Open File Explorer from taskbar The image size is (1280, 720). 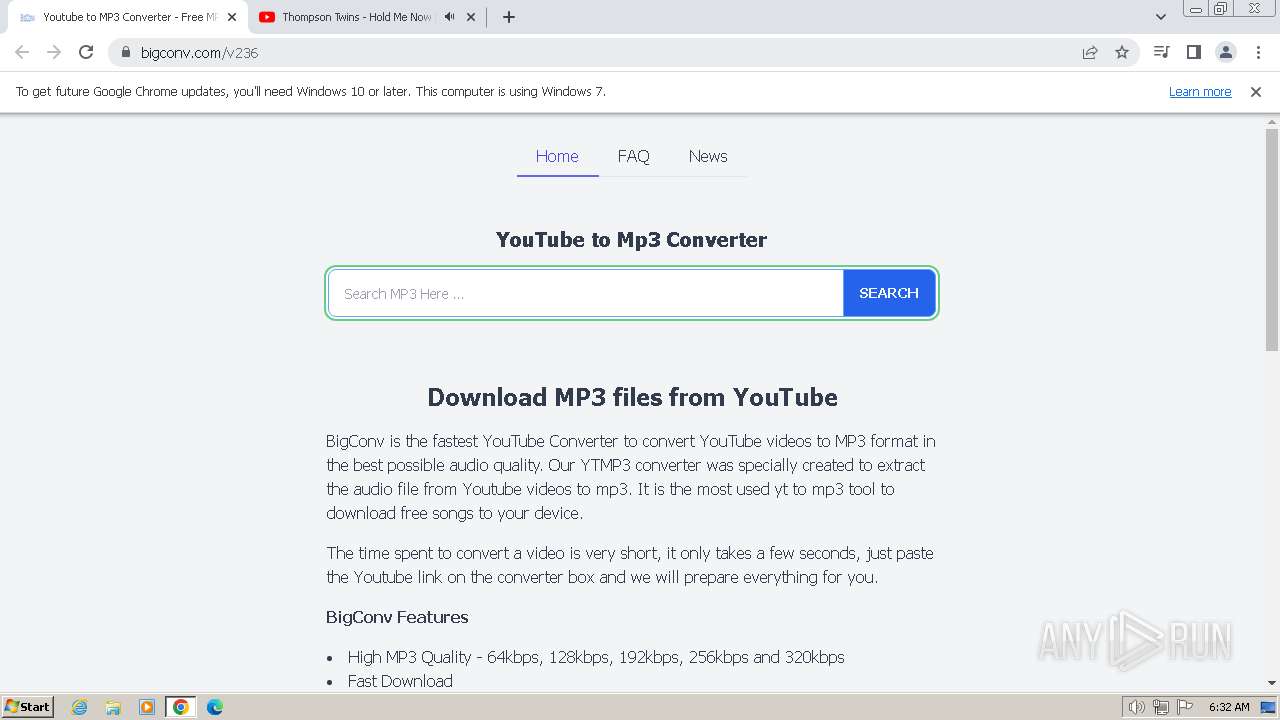[113, 707]
